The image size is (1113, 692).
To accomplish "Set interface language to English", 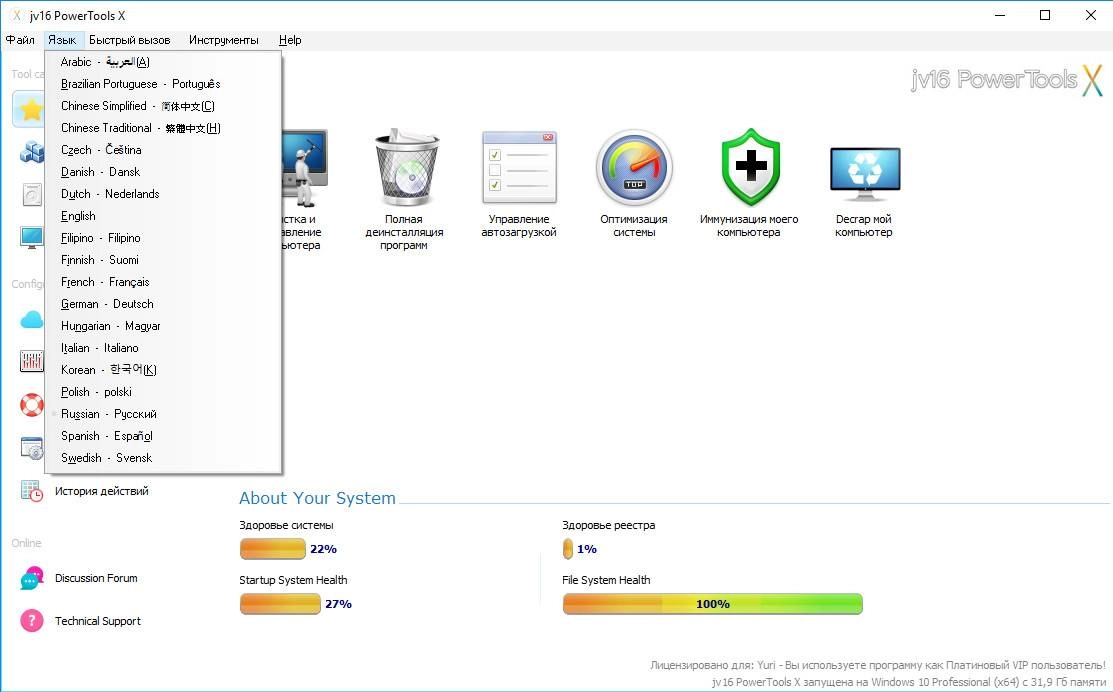I will coord(163,216).
